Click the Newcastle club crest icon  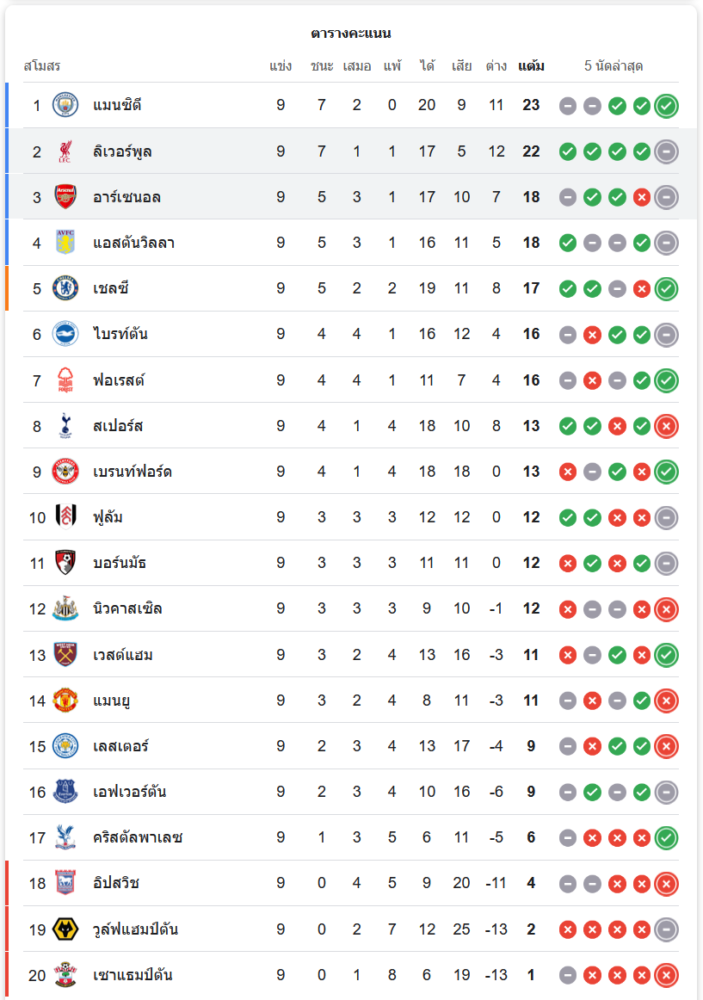pyautogui.click(x=65, y=609)
